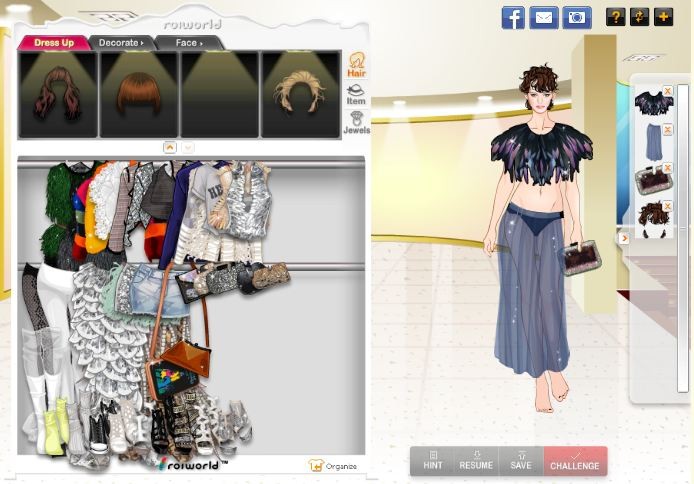Image resolution: width=694 pixels, height=484 pixels.
Task: Click the red CHALLENGE button
Action: [x=575, y=461]
